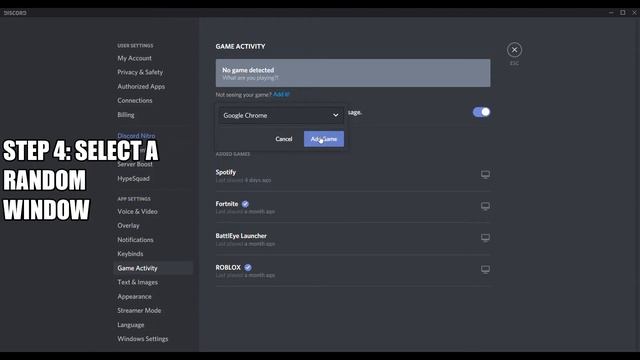640x360 pixels.
Task: Open Streamer Mode settings
Action: coord(139,310)
